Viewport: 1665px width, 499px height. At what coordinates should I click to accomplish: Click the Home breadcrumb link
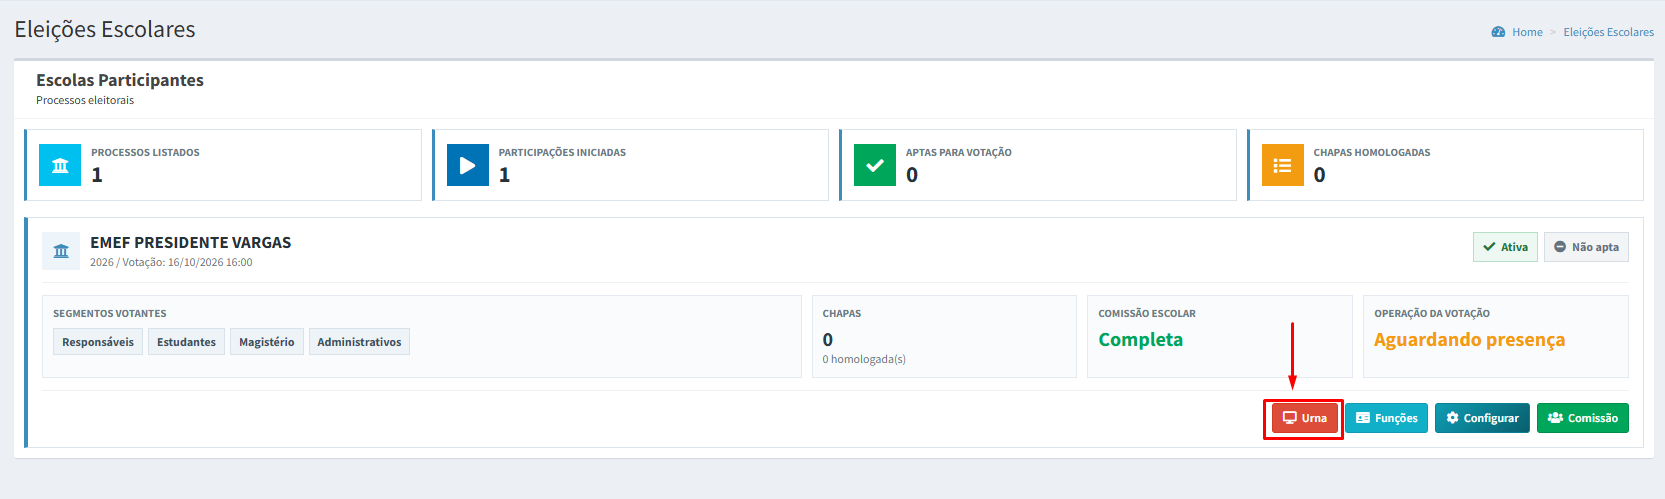click(x=1527, y=32)
